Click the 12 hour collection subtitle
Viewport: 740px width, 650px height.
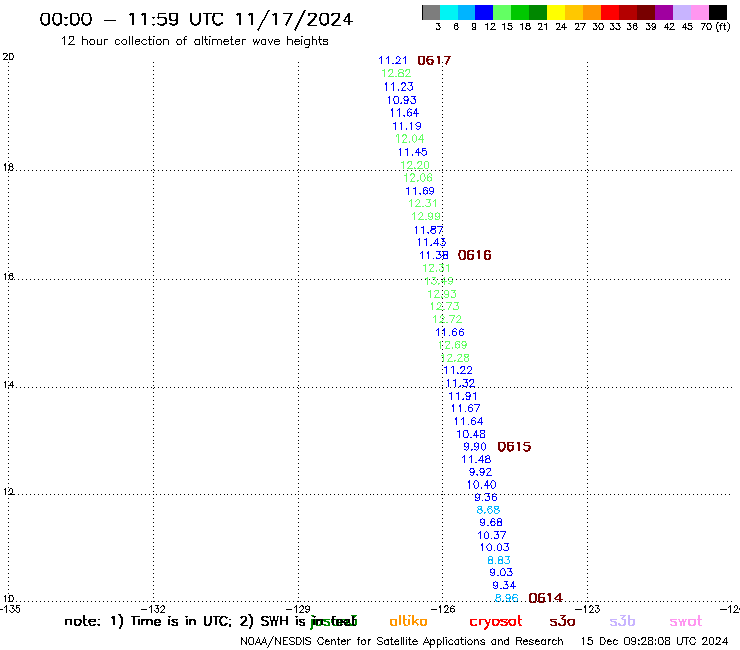[x=194, y=41]
